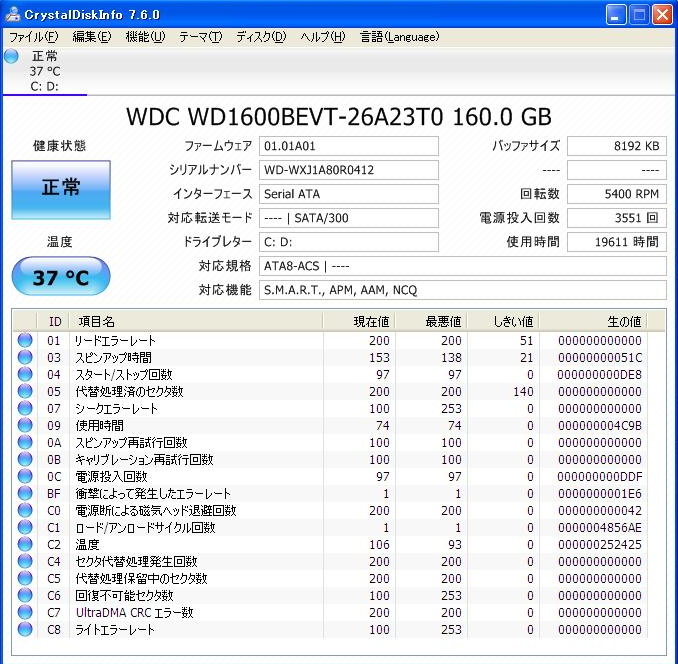The height and width of the screenshot is (664, 678).
Task: Select the 代替処理済のセクタ数 row name
Action: (x=129, y=392)
